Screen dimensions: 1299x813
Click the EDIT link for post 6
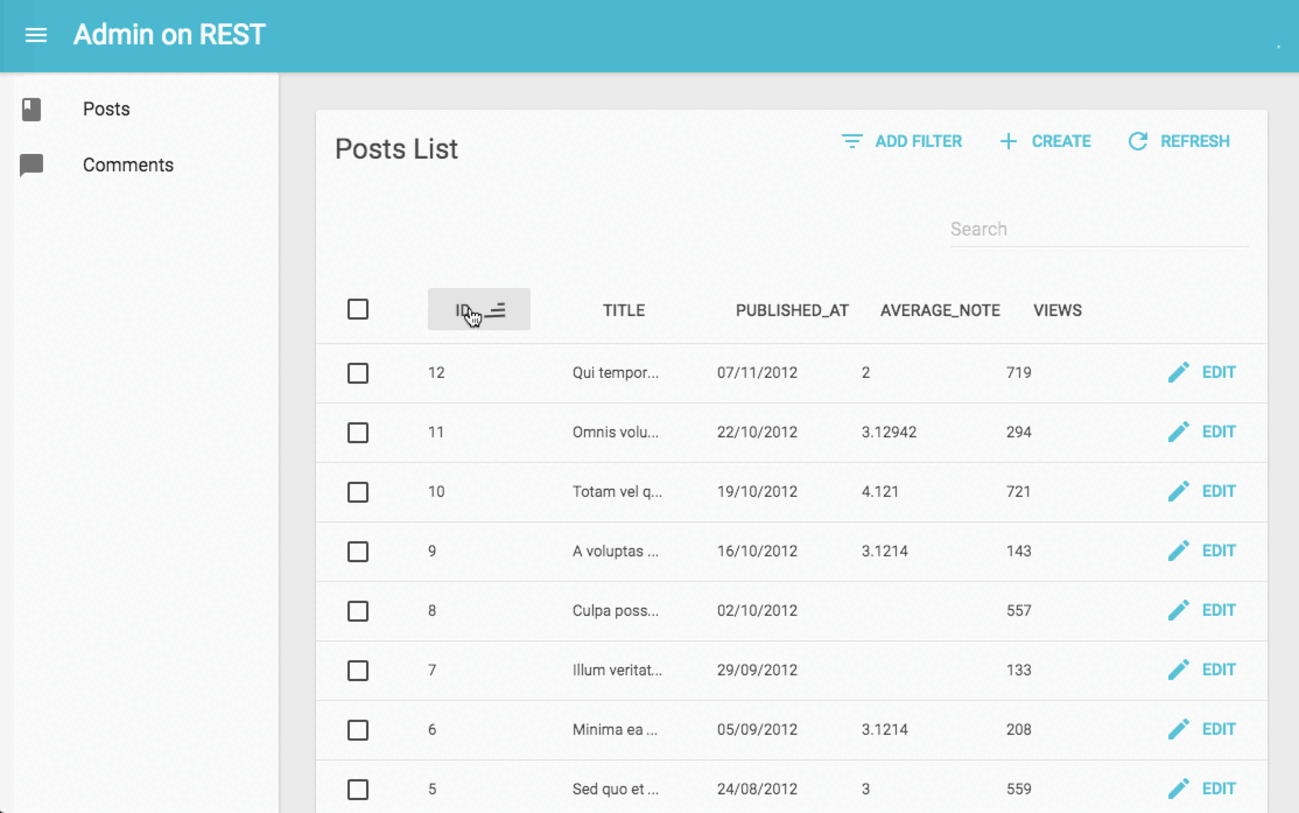[1219, 729]
